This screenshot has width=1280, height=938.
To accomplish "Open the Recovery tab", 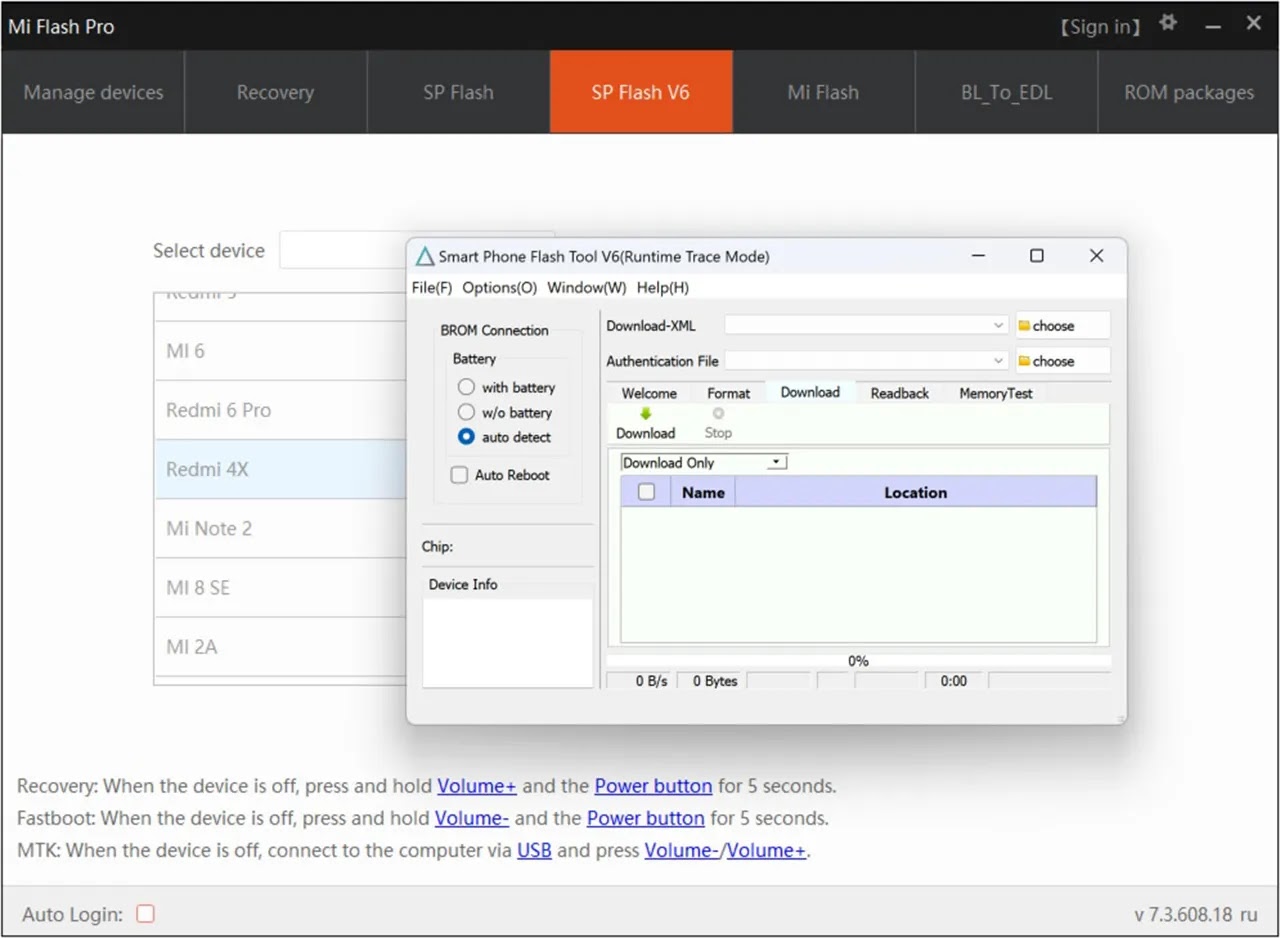I will tap(275, 92).
